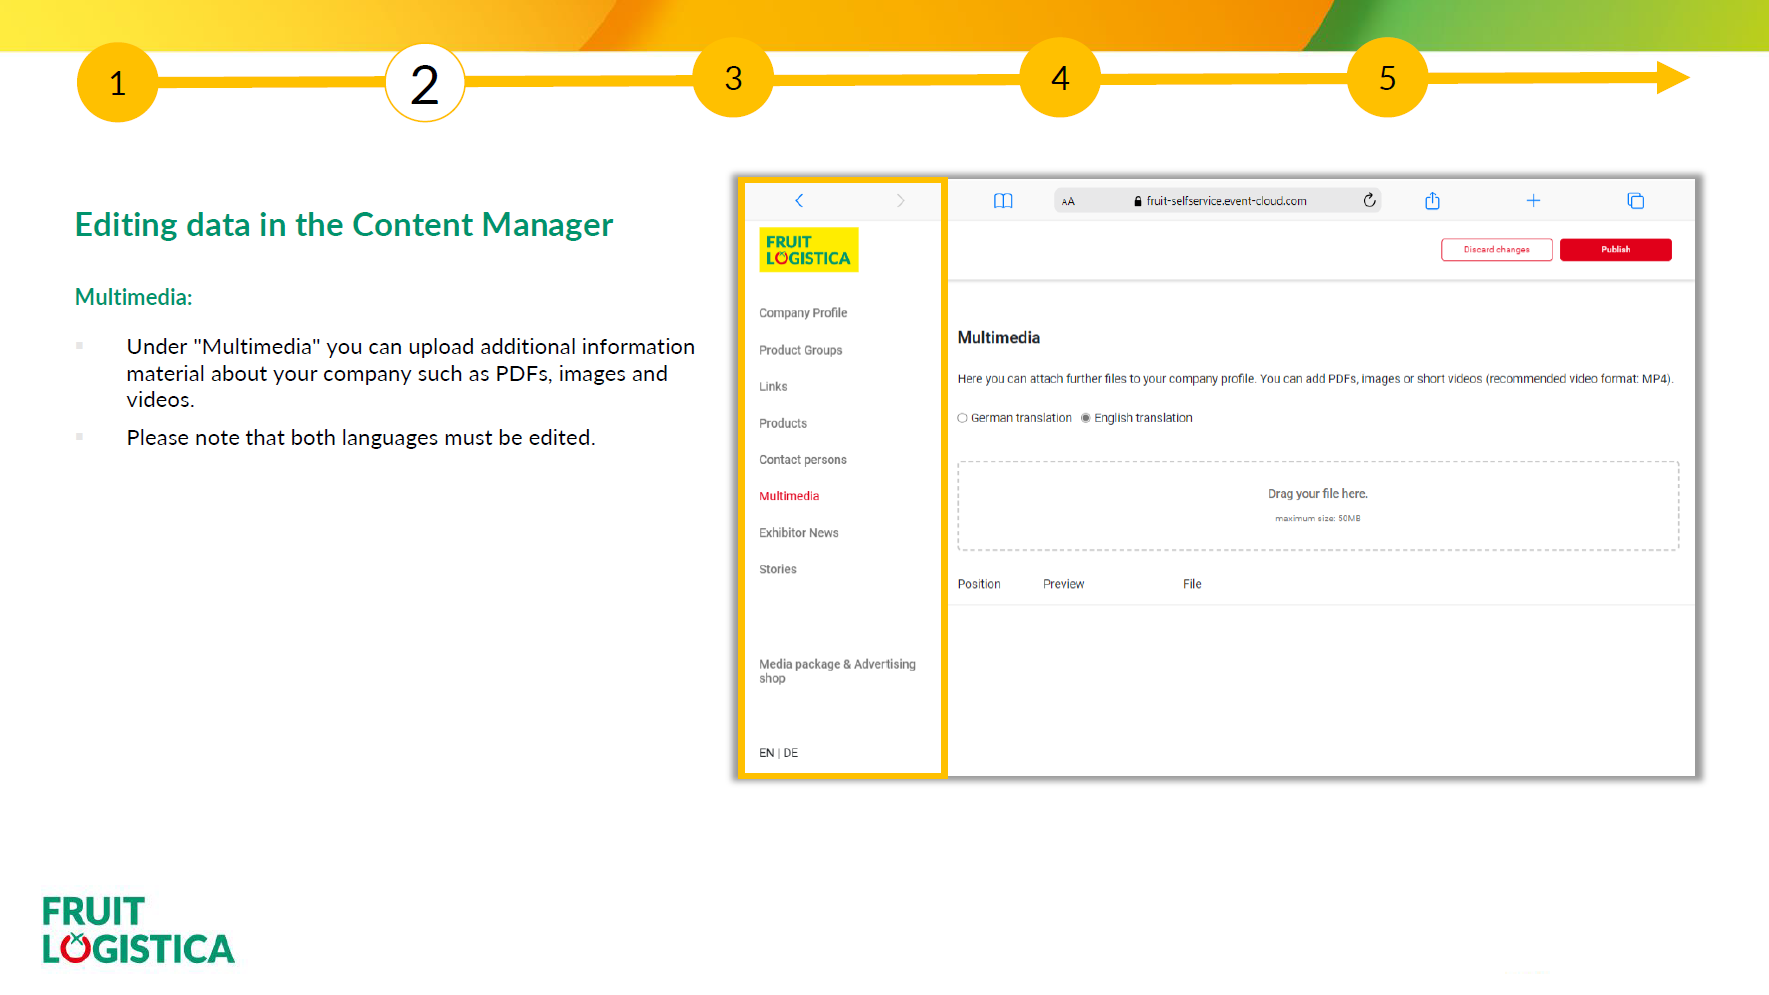Reload the page with the refresh icon

[x=1369, y=200]
